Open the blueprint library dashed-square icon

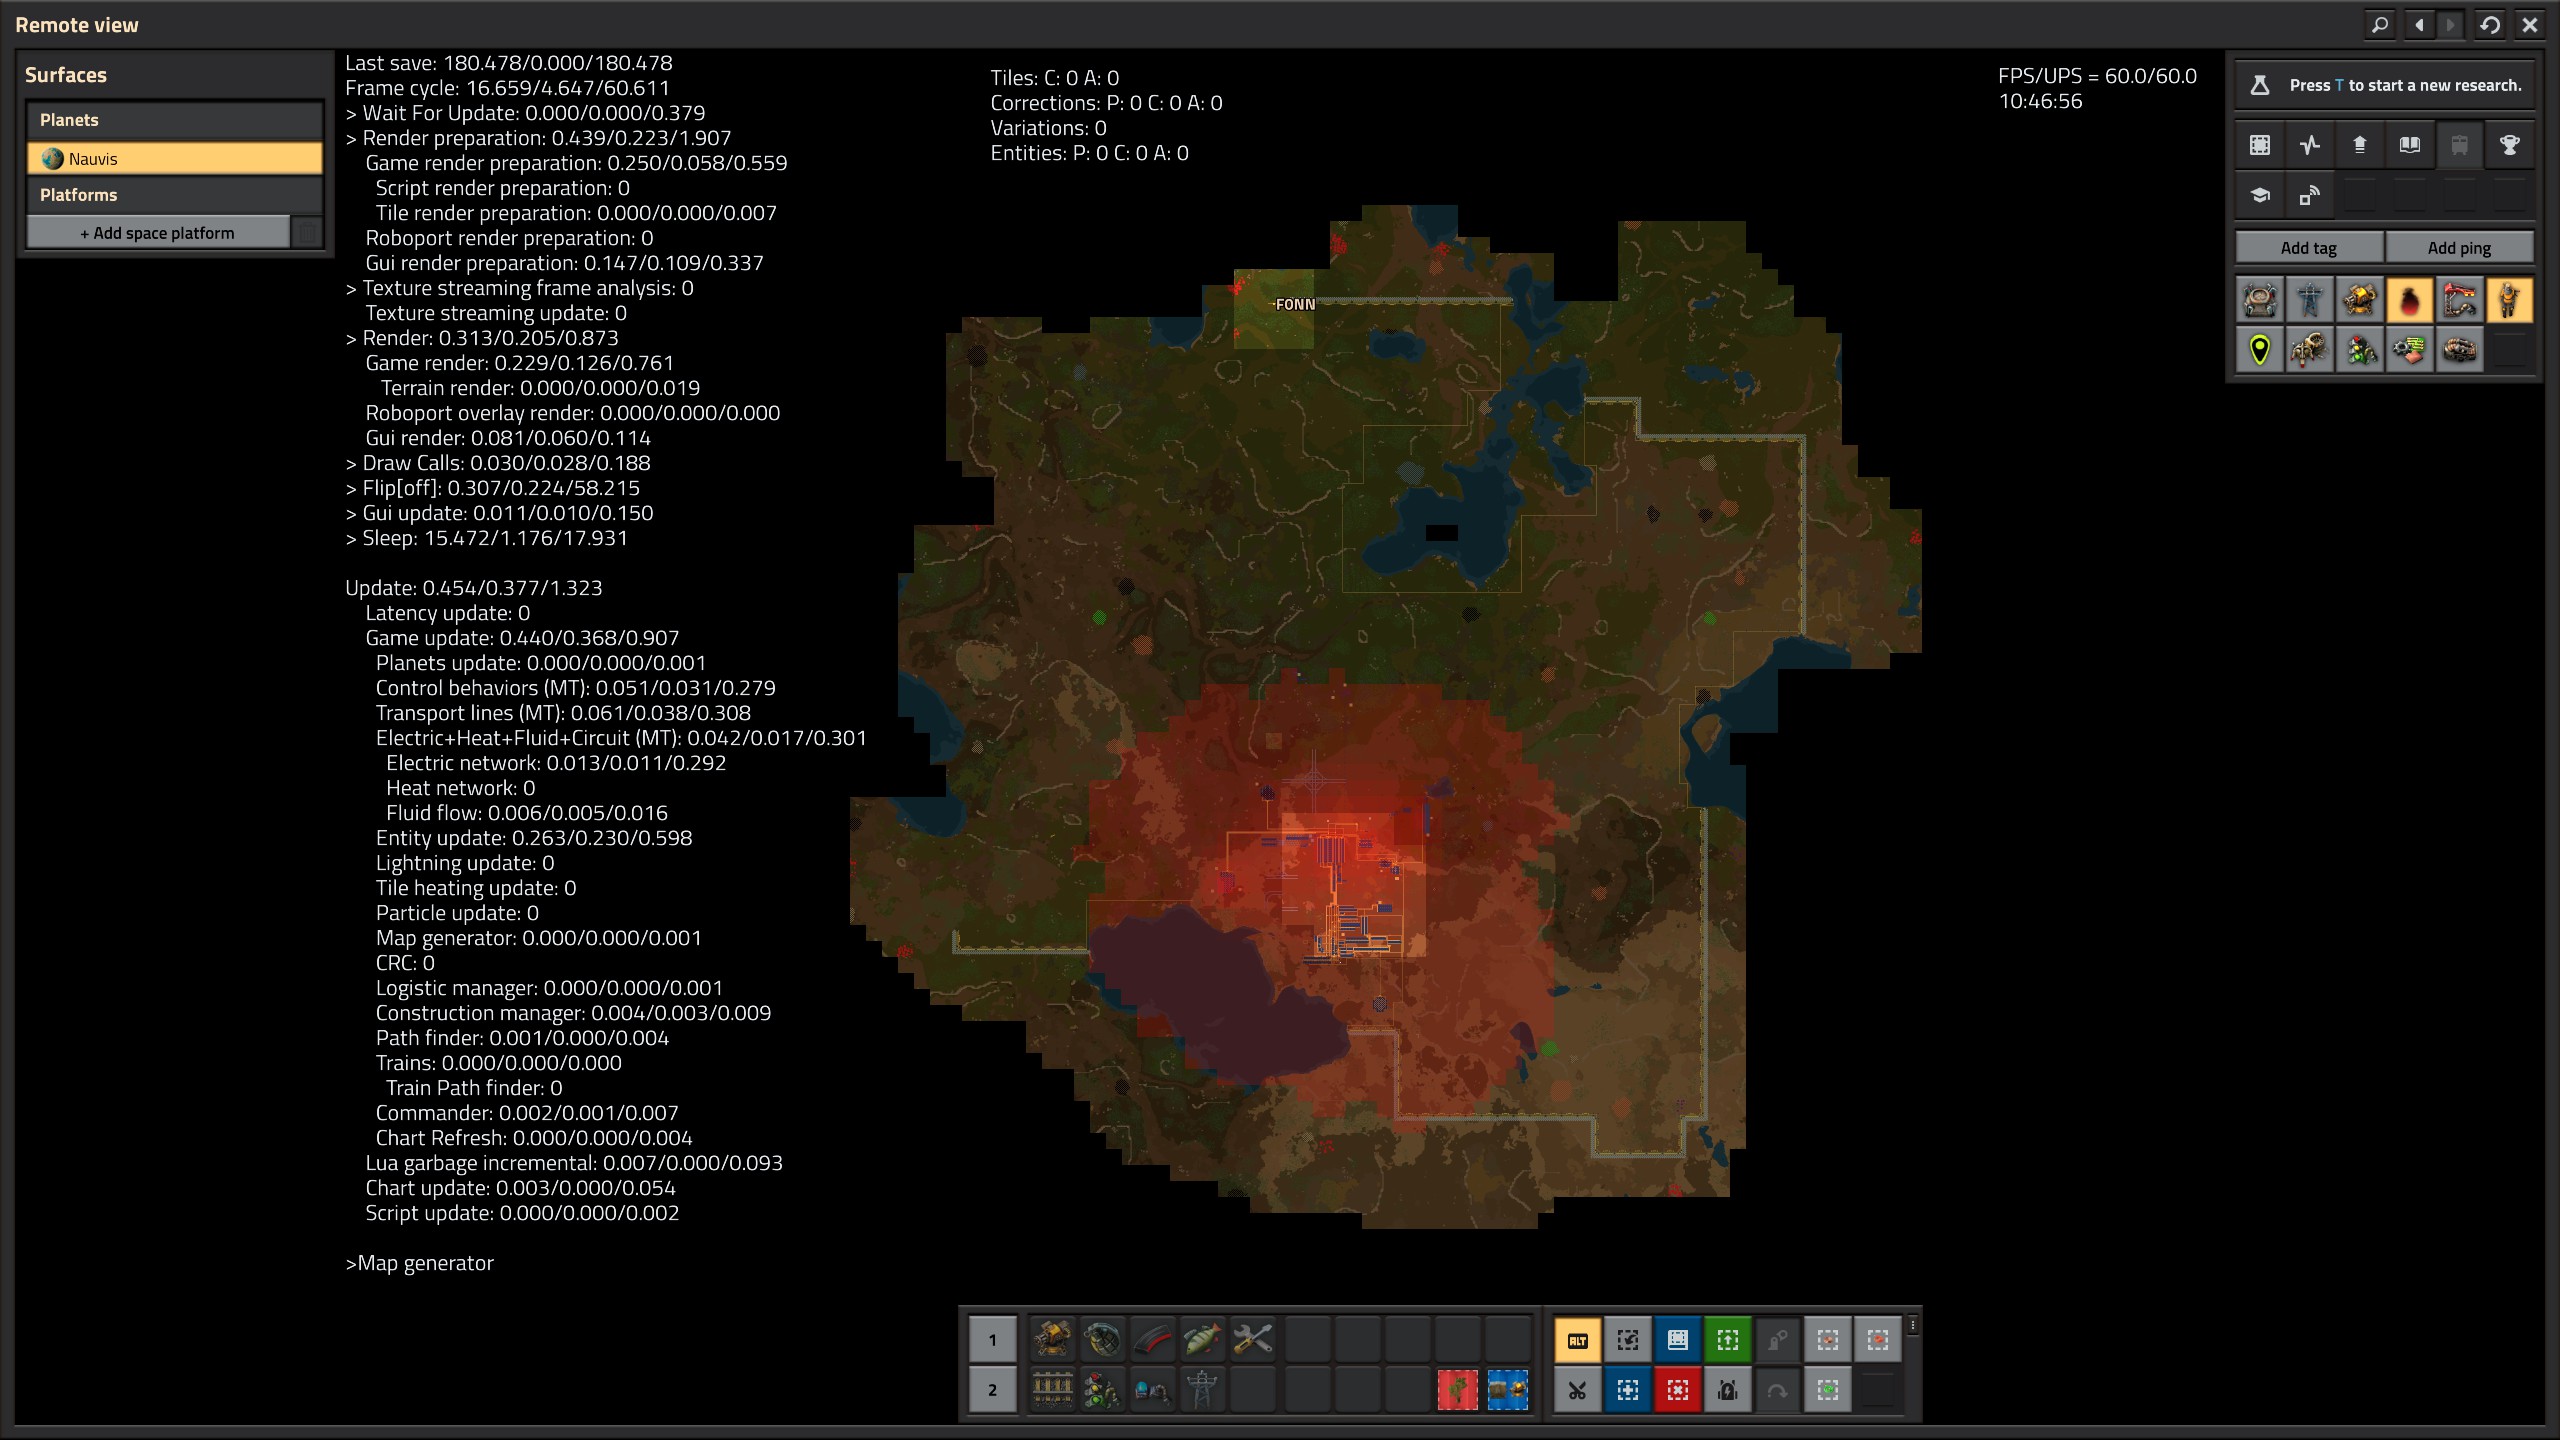[x=2259, y=145]
